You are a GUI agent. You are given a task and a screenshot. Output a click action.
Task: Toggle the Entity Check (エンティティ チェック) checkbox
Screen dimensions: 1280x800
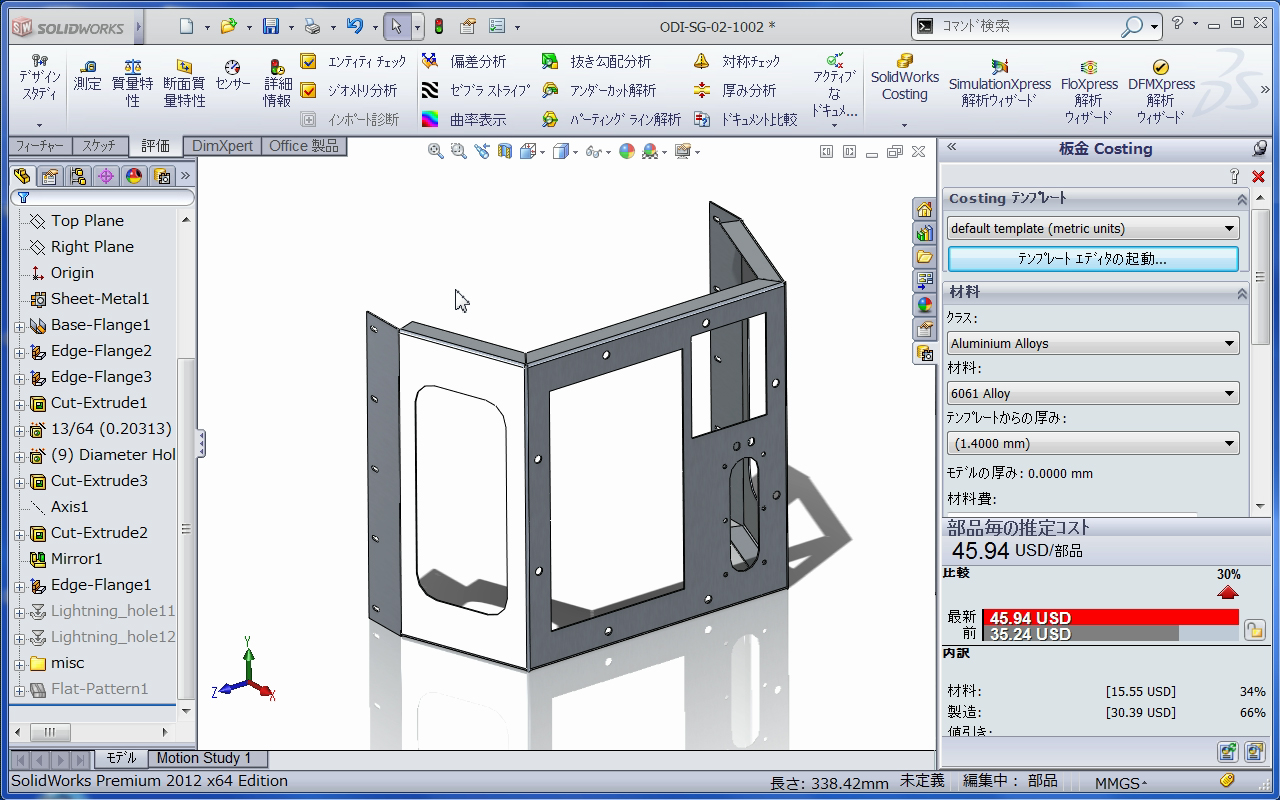309,62
